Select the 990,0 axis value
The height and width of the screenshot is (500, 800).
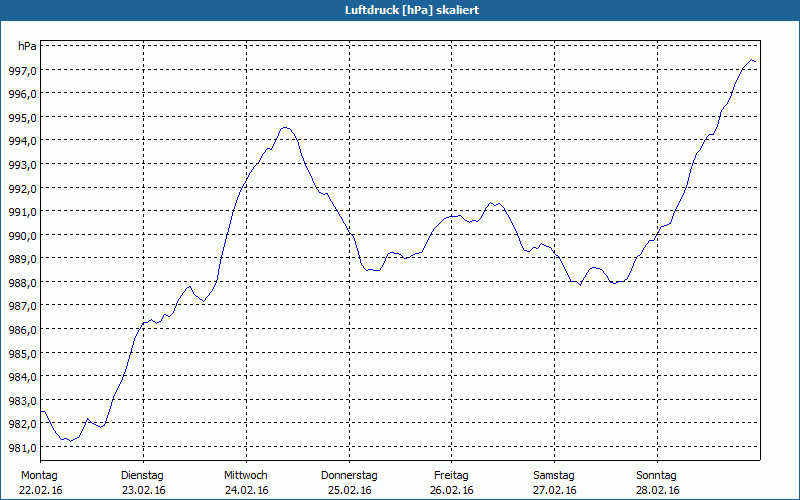22,236
